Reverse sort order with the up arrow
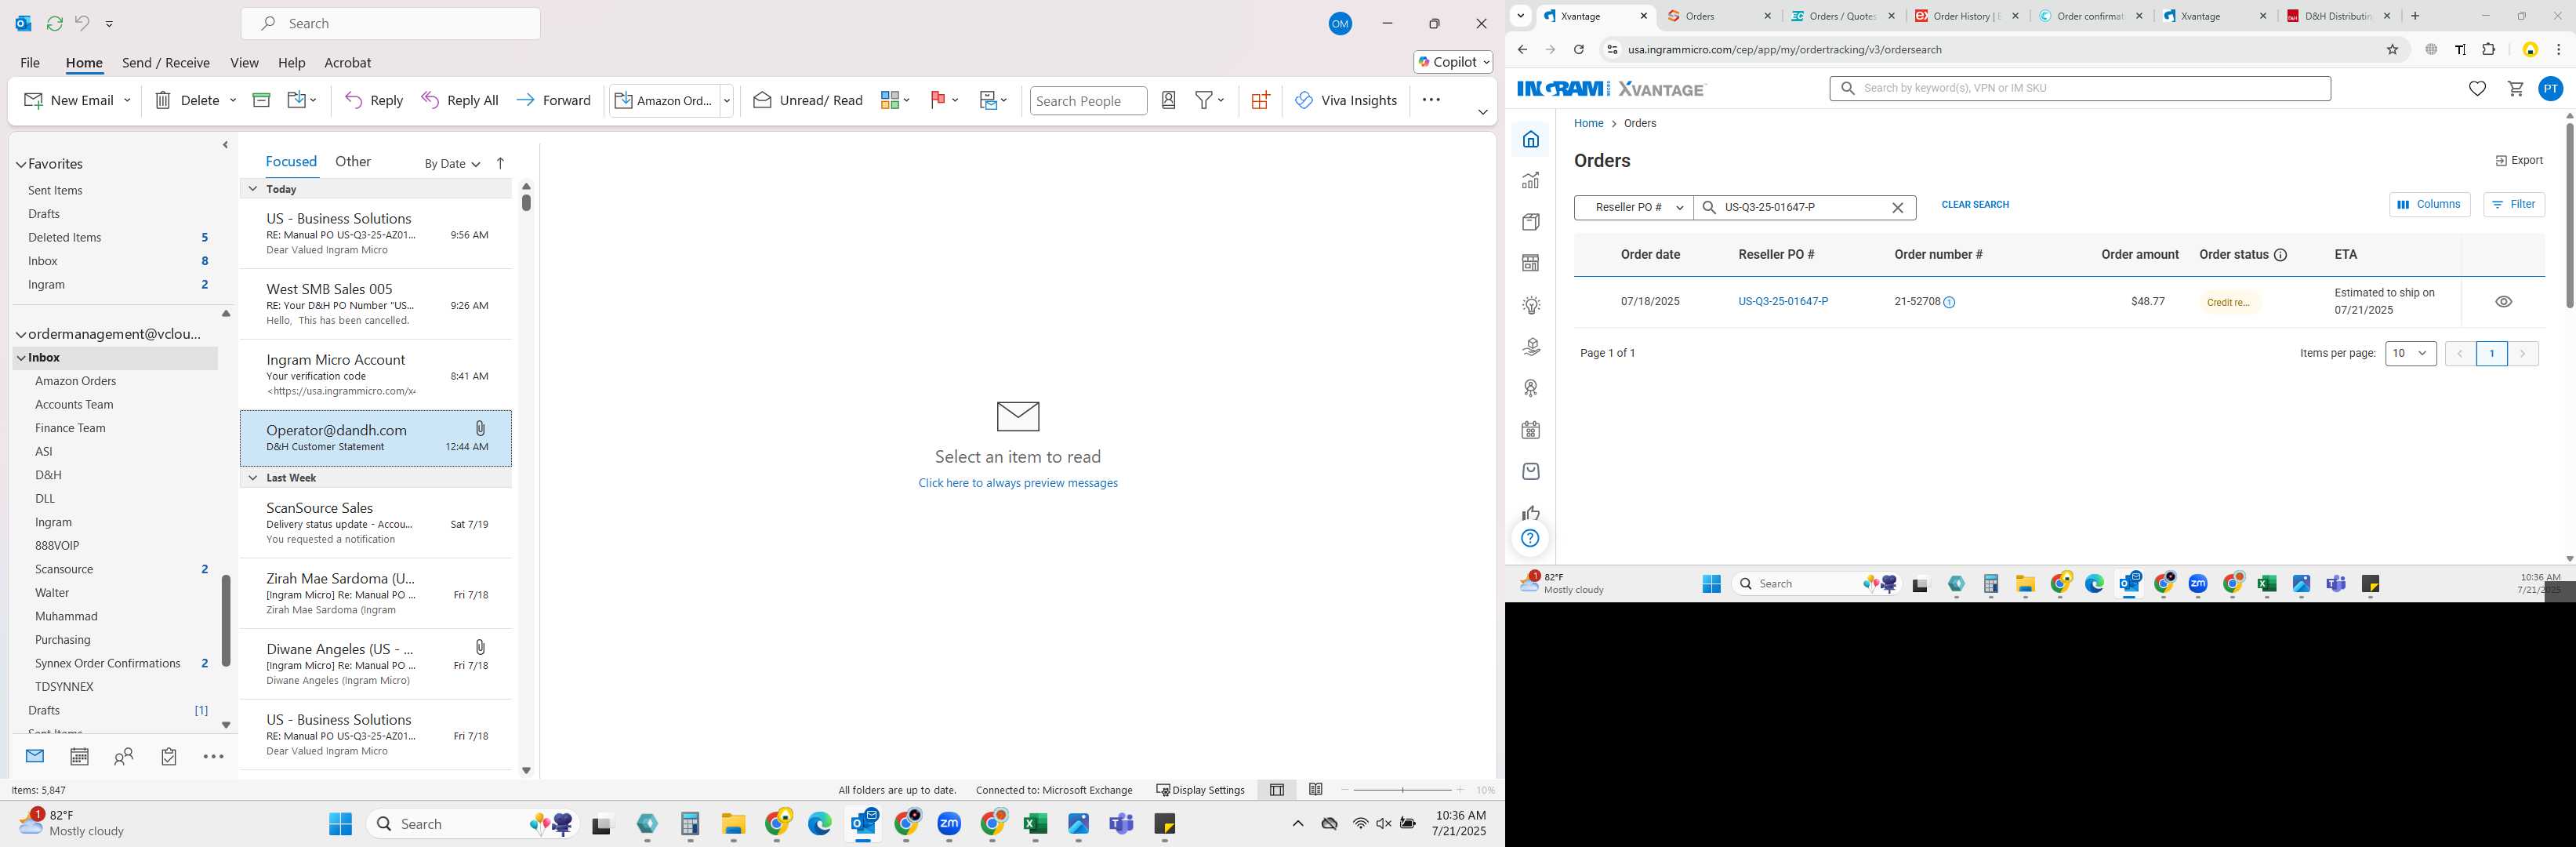2576x847 pixels. [x=500, y=163]
